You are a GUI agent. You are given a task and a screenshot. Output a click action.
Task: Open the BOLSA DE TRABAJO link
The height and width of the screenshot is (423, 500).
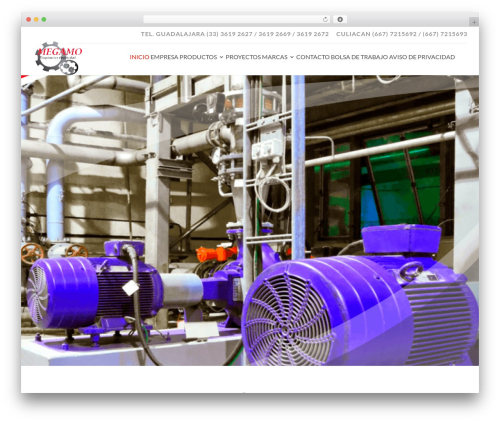359,57
